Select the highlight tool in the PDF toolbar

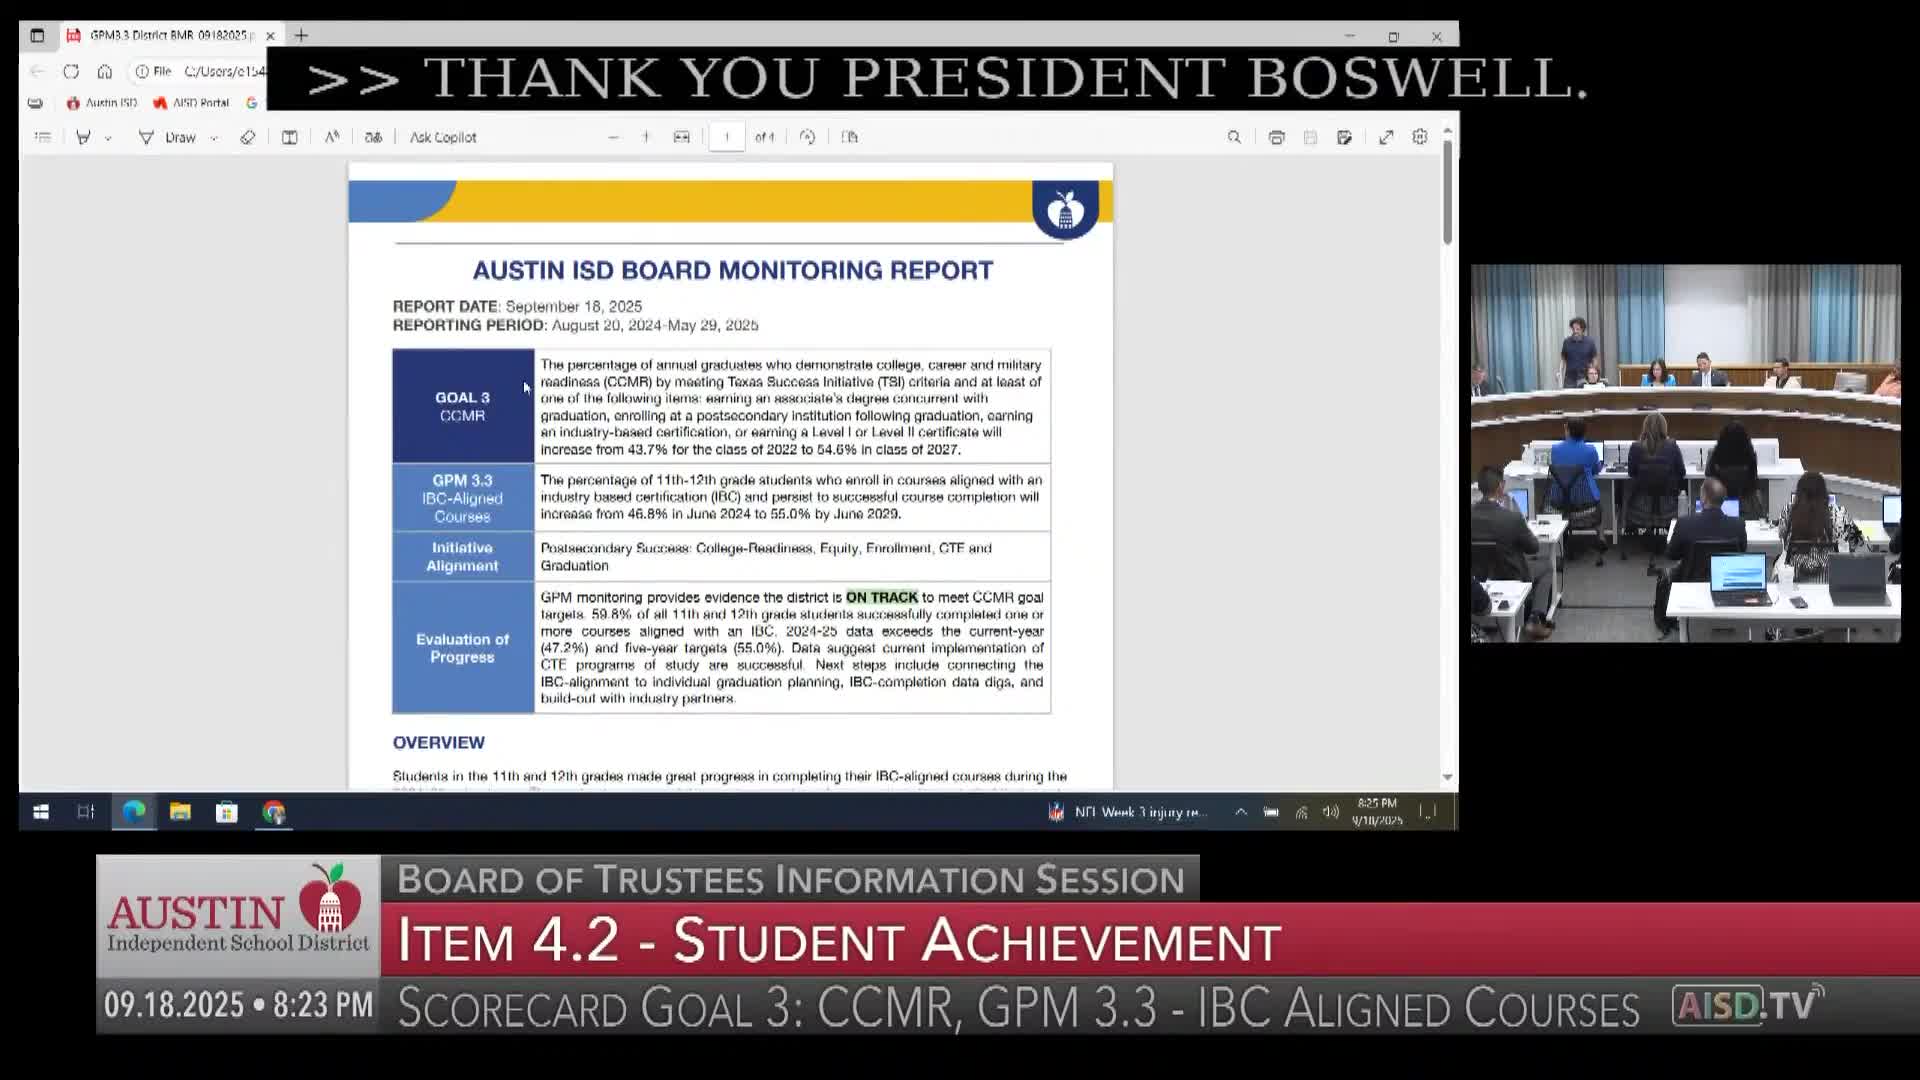point(84,137)
